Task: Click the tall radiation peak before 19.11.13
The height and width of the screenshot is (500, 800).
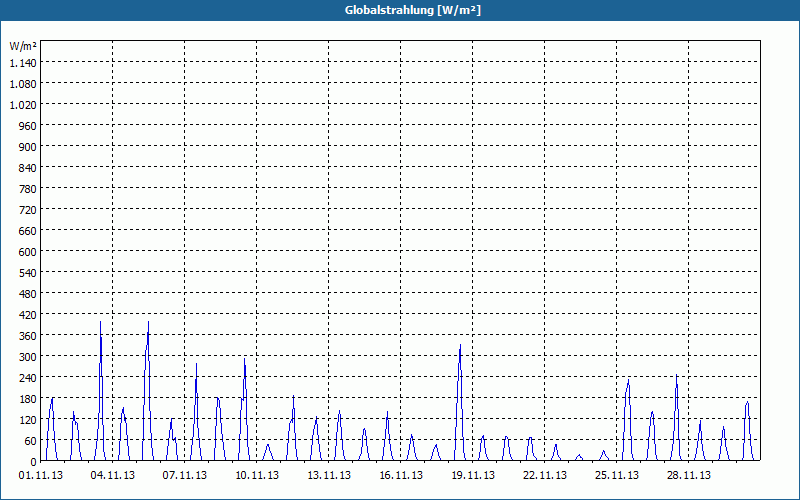Action: [460, 402]
